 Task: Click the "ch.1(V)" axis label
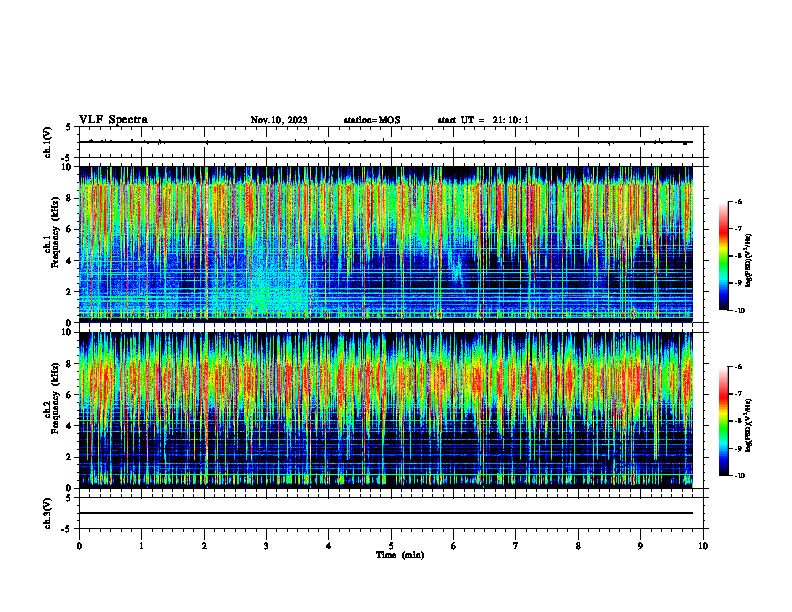pos(47,142)
